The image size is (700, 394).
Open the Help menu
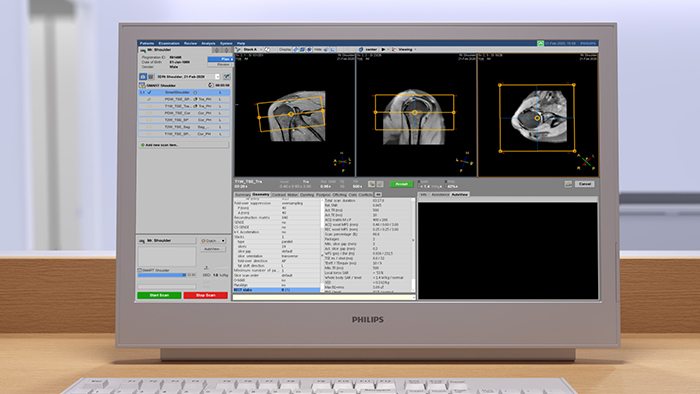241,43
